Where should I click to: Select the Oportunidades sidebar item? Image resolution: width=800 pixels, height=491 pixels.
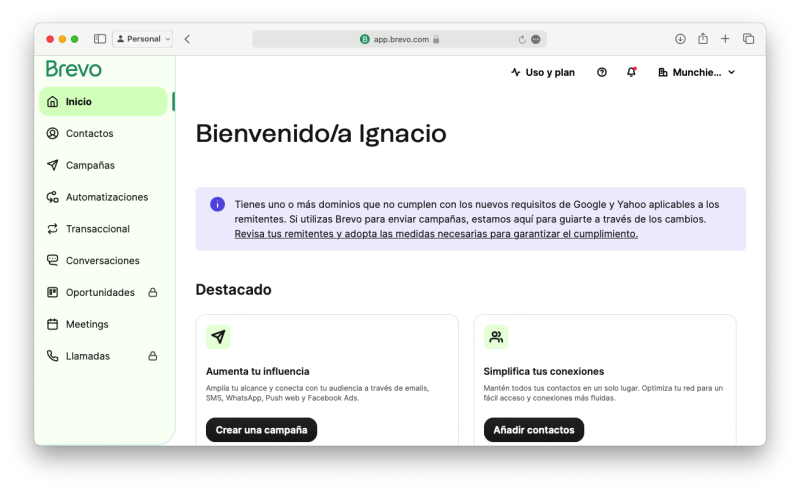pos(103,292)
